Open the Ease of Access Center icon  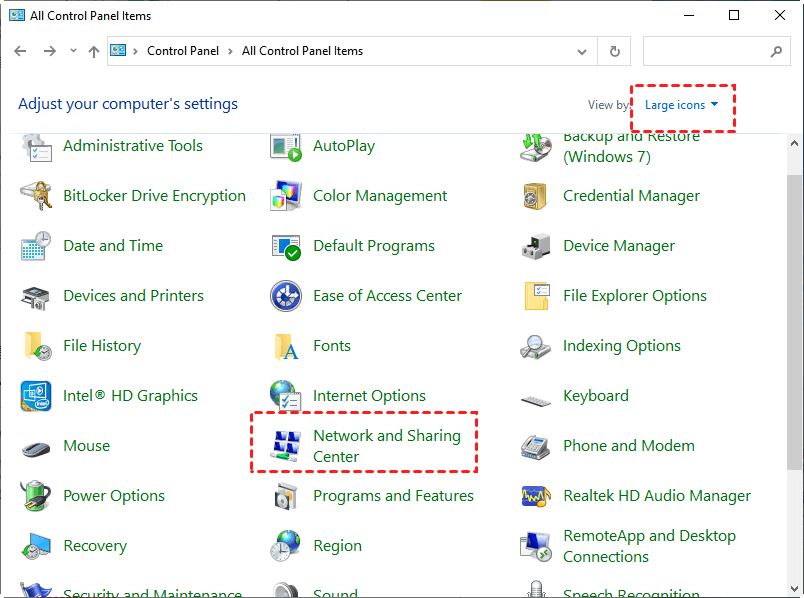(286, 296)
